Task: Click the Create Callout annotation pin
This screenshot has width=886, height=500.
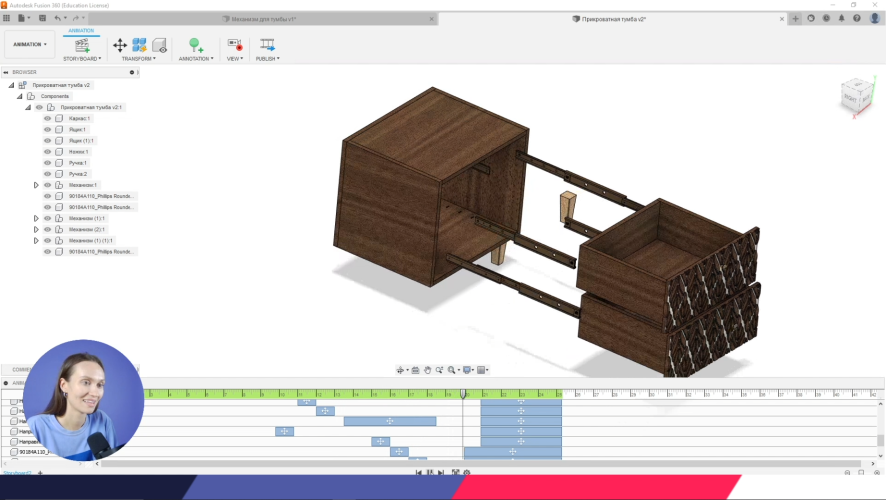Action: (196, 45)
